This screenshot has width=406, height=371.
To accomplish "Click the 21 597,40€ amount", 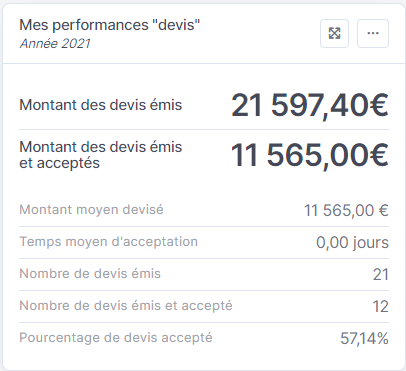I will tap(310, 105).
